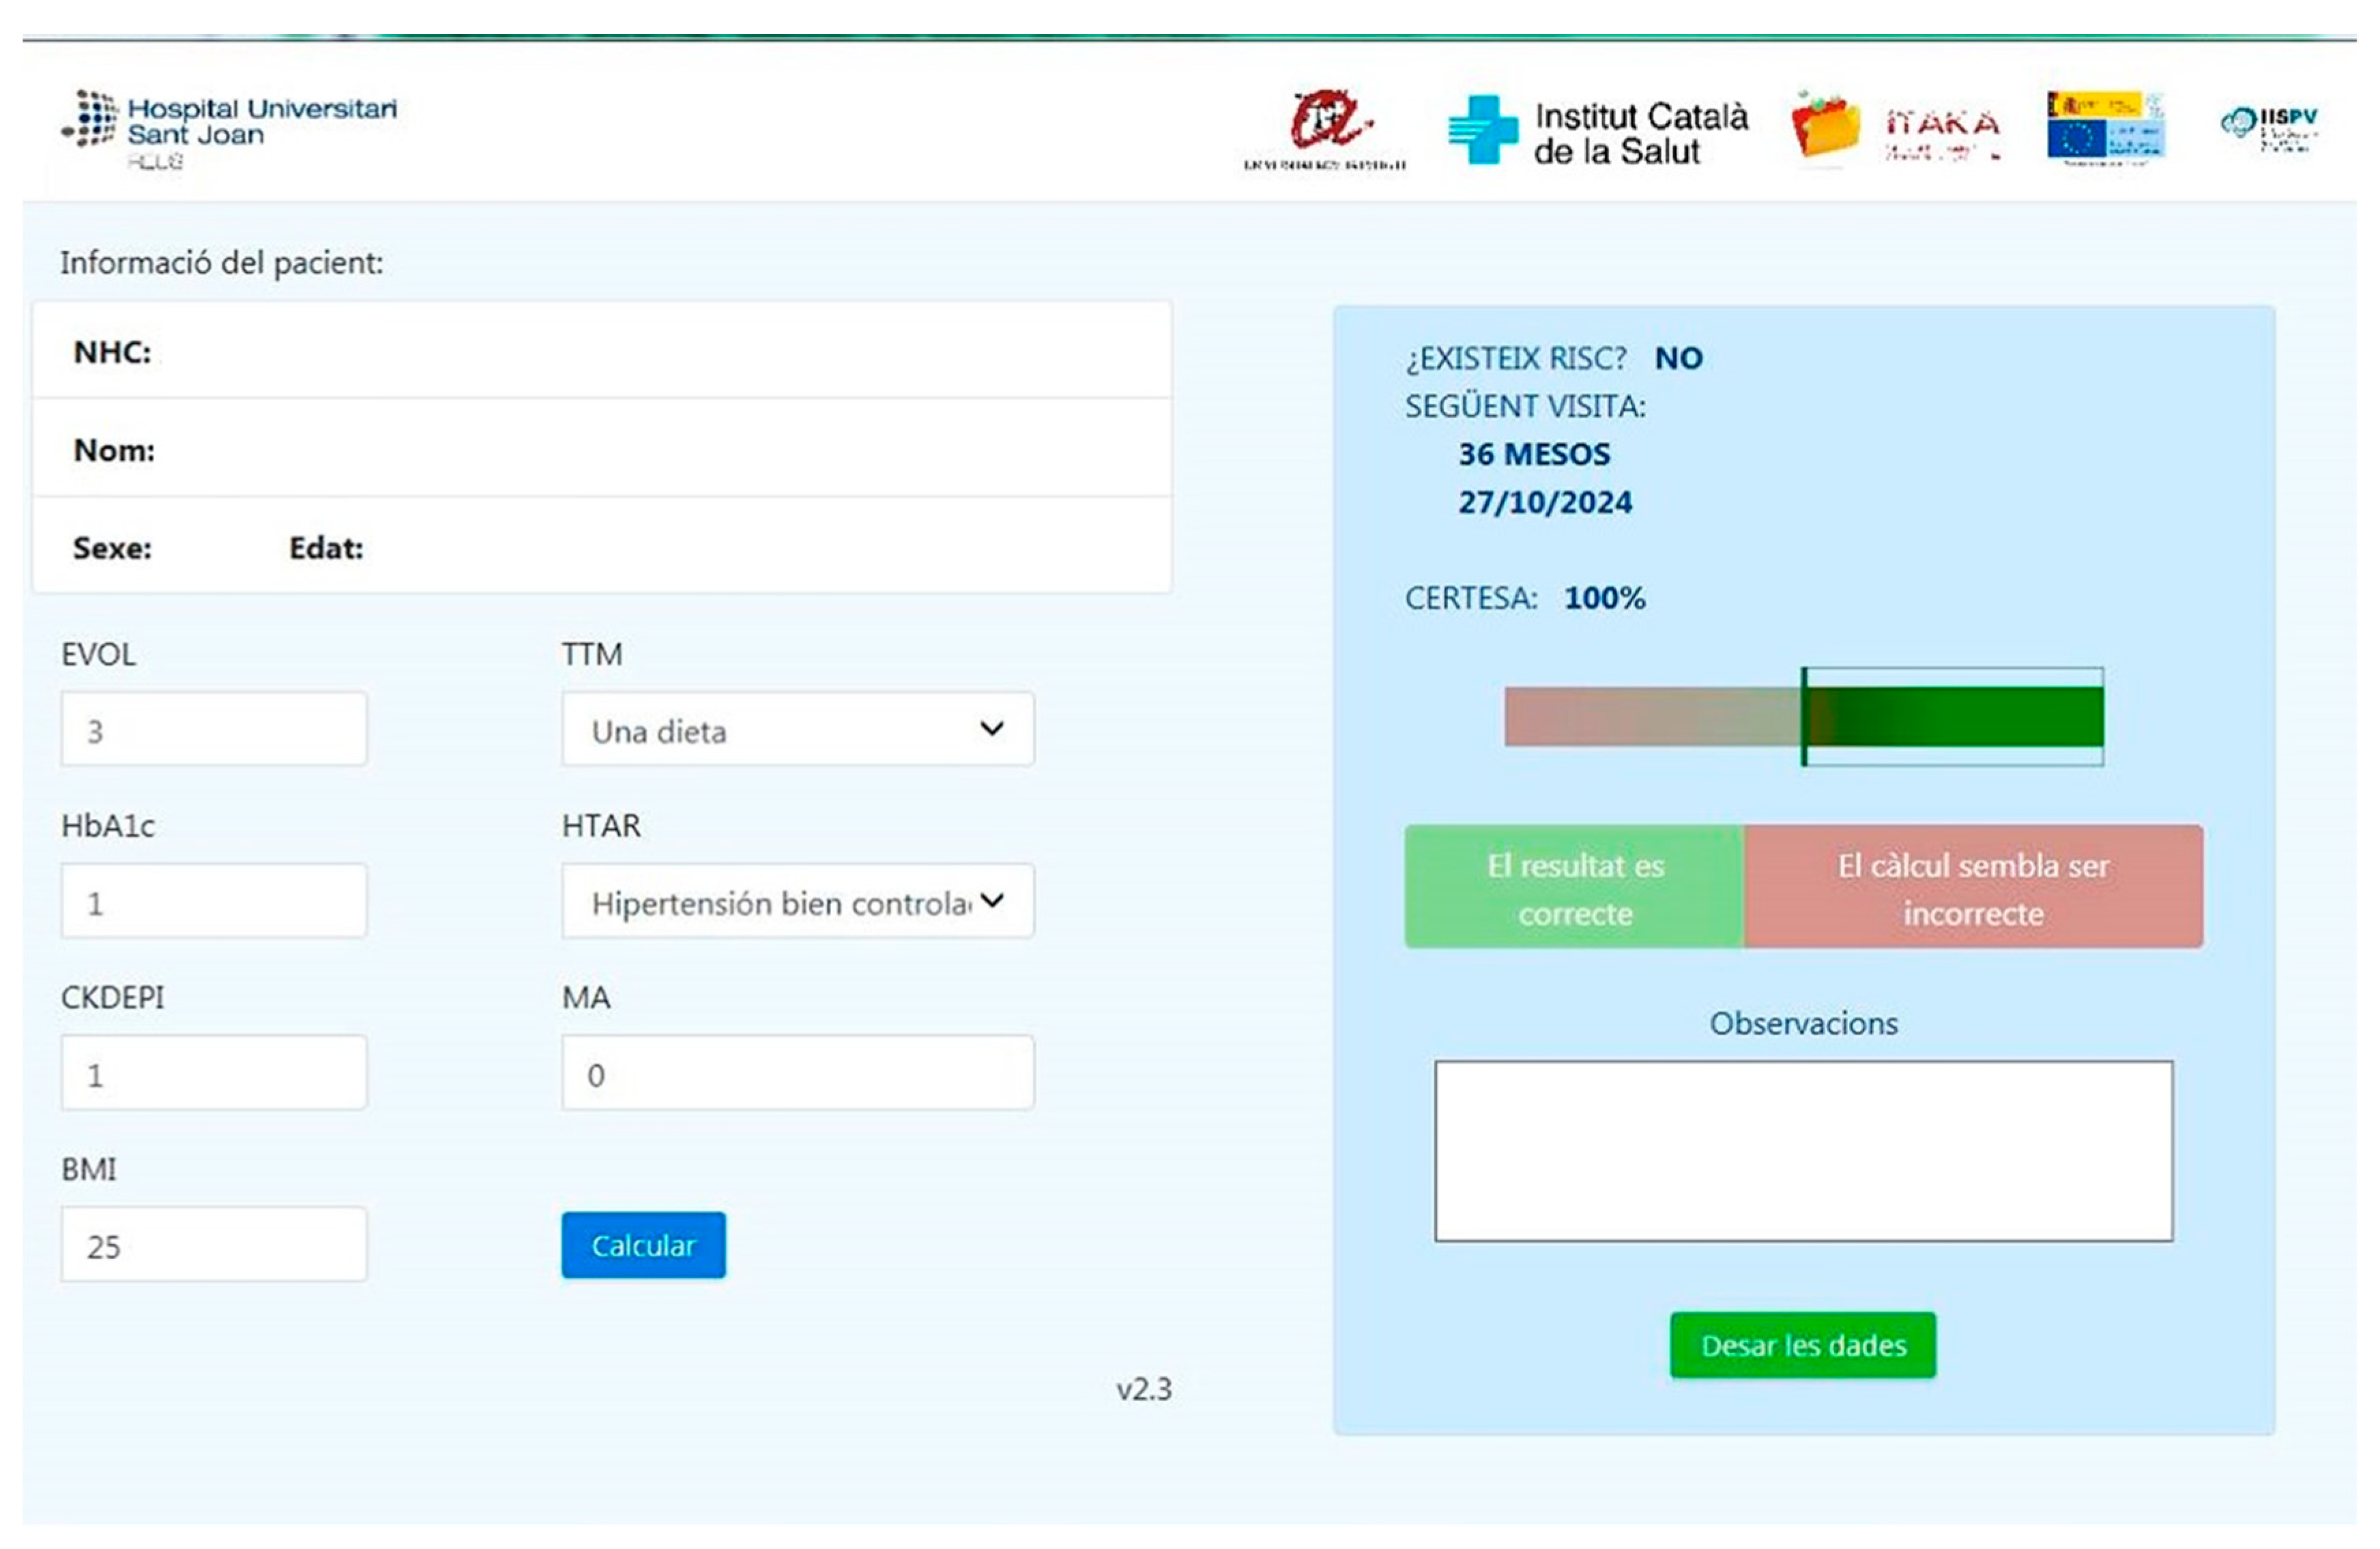Click the Spain and EU flags logo
This screenshot has width=2380, height=1549.
pos(2106,128)
